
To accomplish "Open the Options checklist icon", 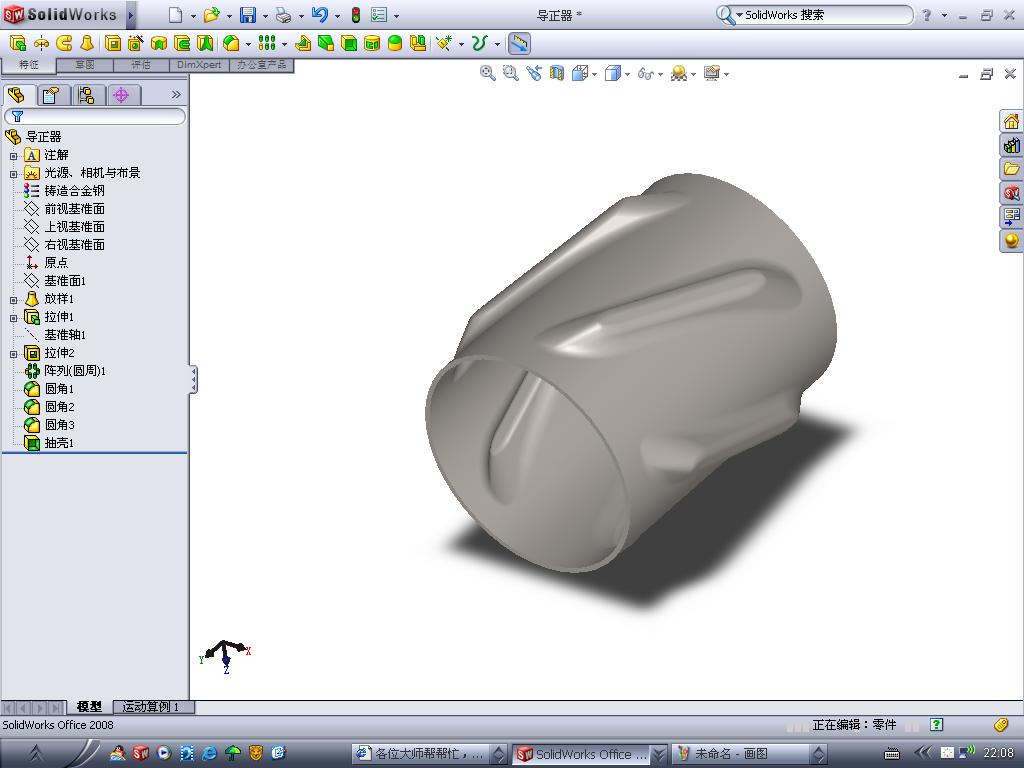I will coord(379,15).
